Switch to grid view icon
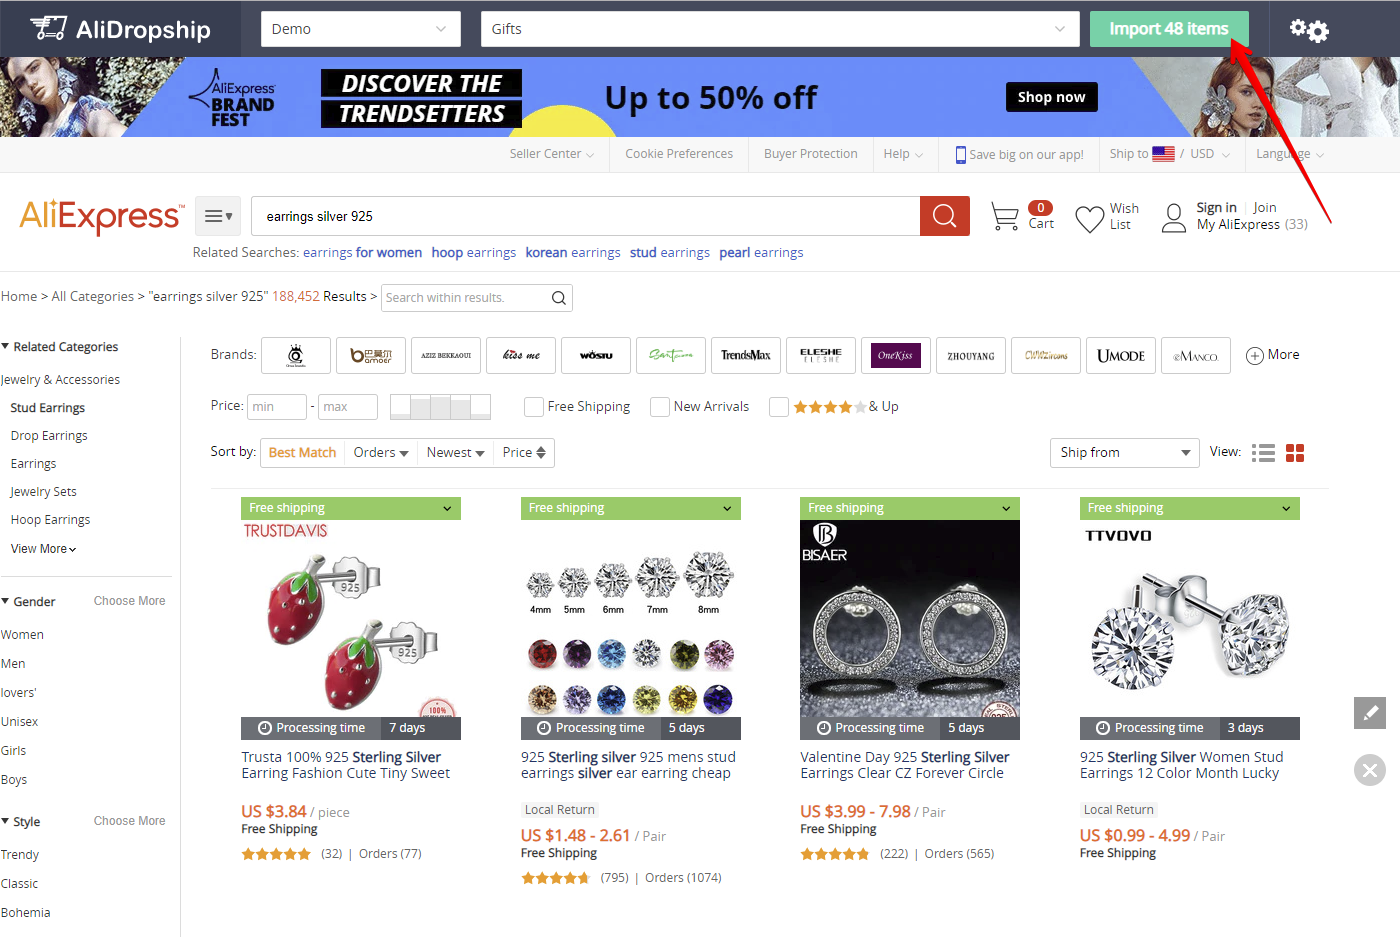1400x937 pixels. point(1295,453)
